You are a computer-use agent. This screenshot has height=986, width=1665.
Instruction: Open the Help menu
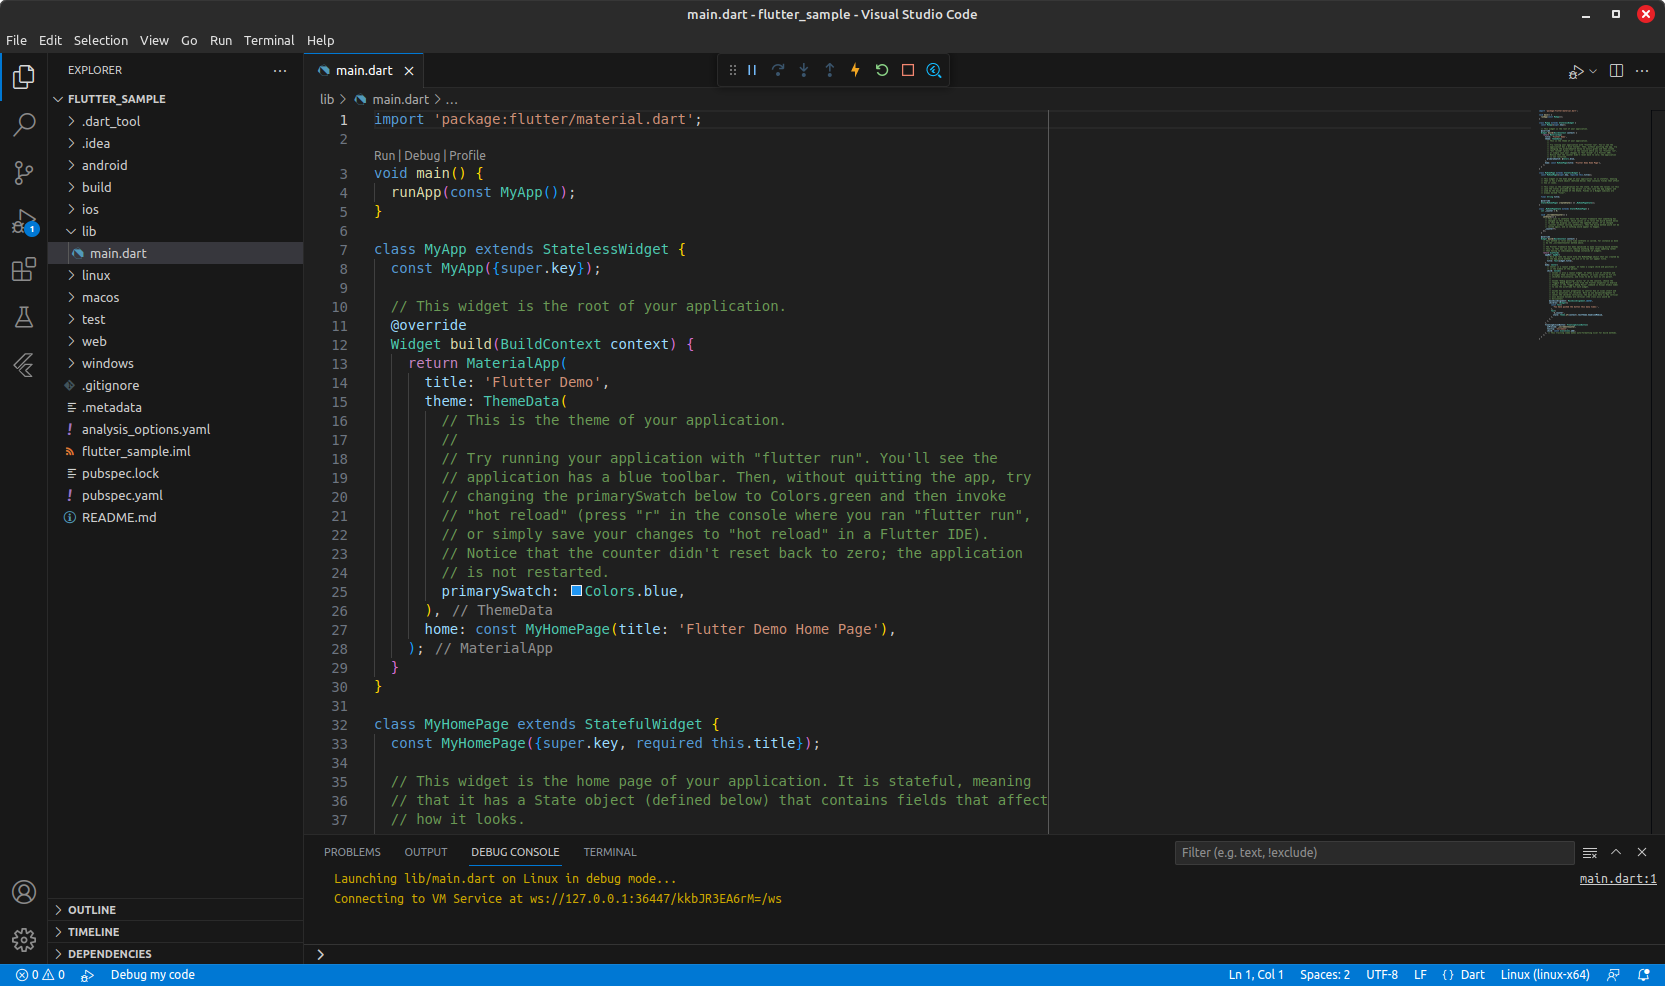[320, 40]
